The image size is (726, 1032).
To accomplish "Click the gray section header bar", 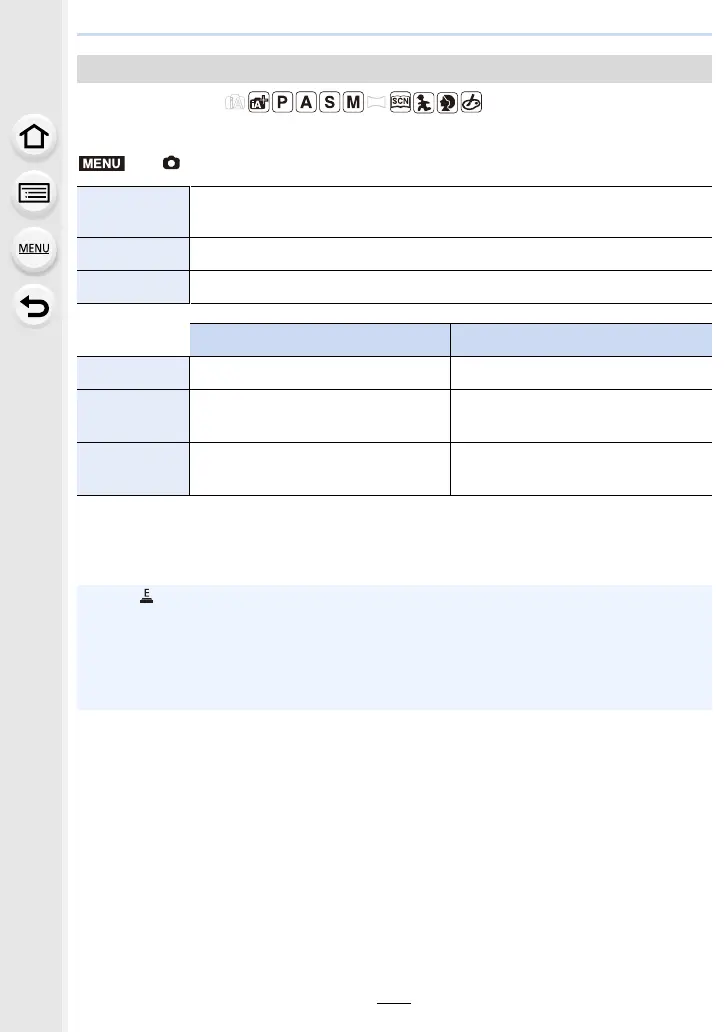I will 394,69.
